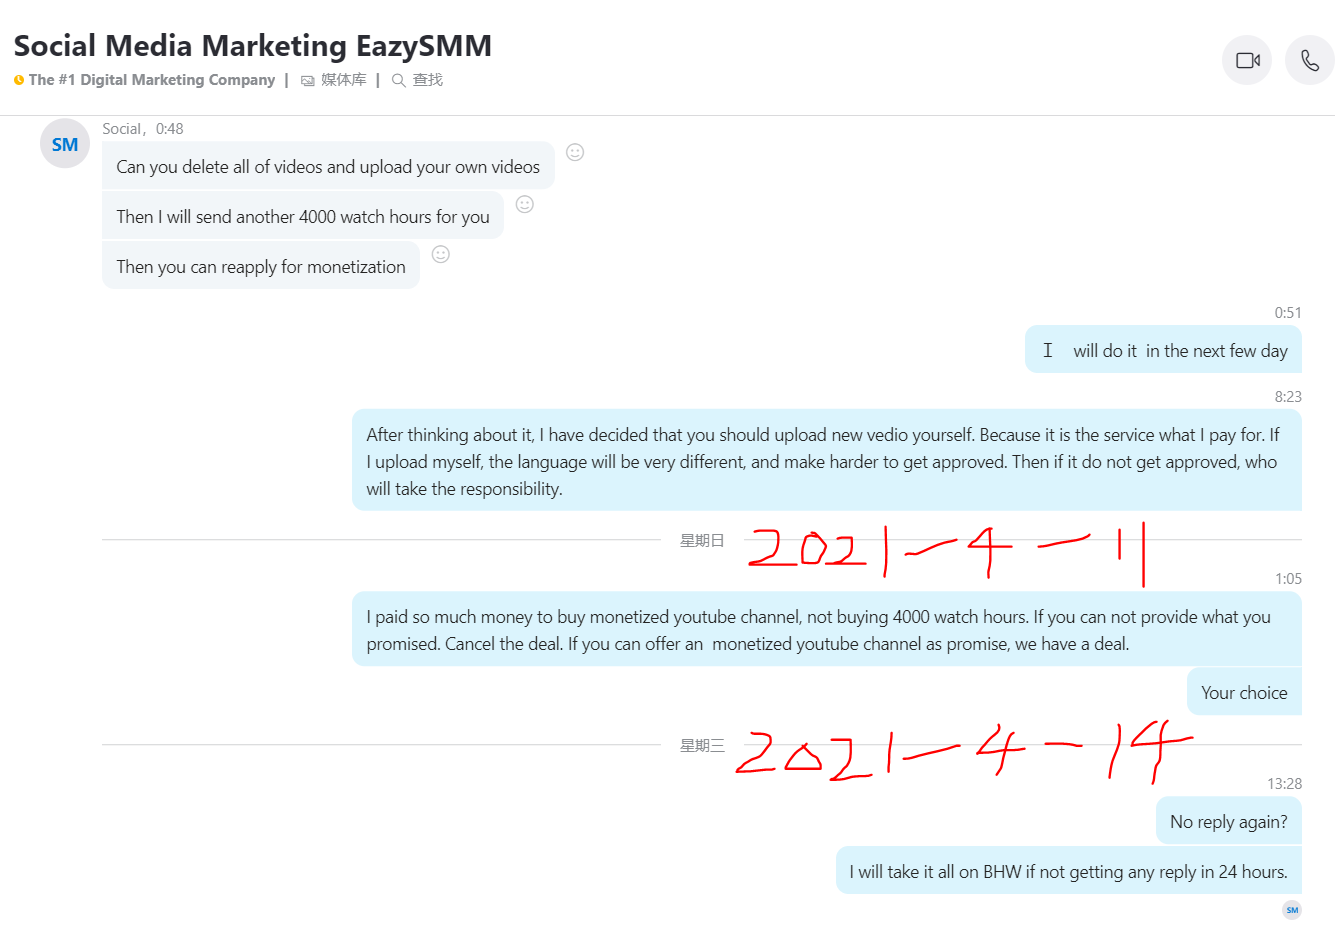Select the message about taking it on BHW
Image resolution: width=1335 pixels, height=947 pixels.
[1069, 871]
